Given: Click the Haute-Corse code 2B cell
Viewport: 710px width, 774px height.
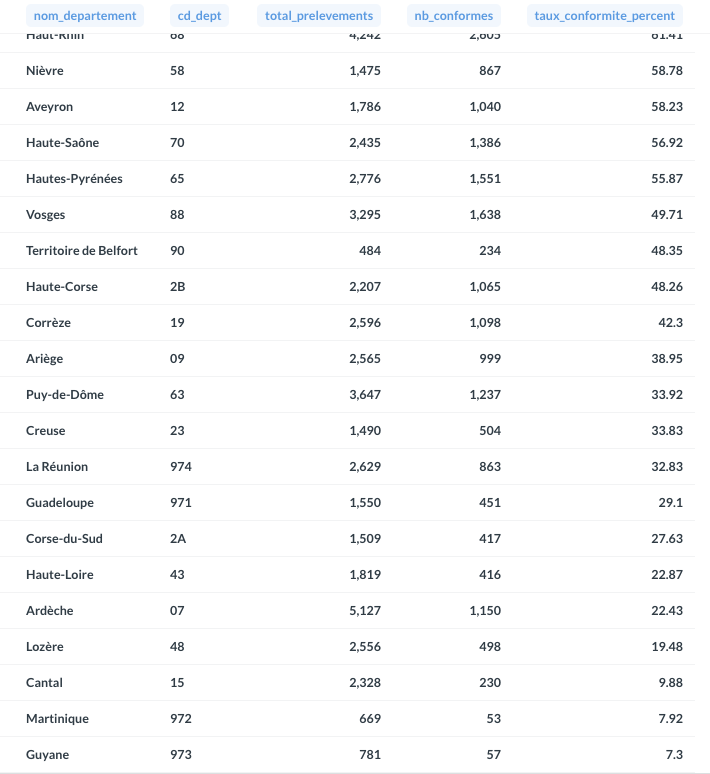Looking at the screenshot, I should click(x=178, y=287).
